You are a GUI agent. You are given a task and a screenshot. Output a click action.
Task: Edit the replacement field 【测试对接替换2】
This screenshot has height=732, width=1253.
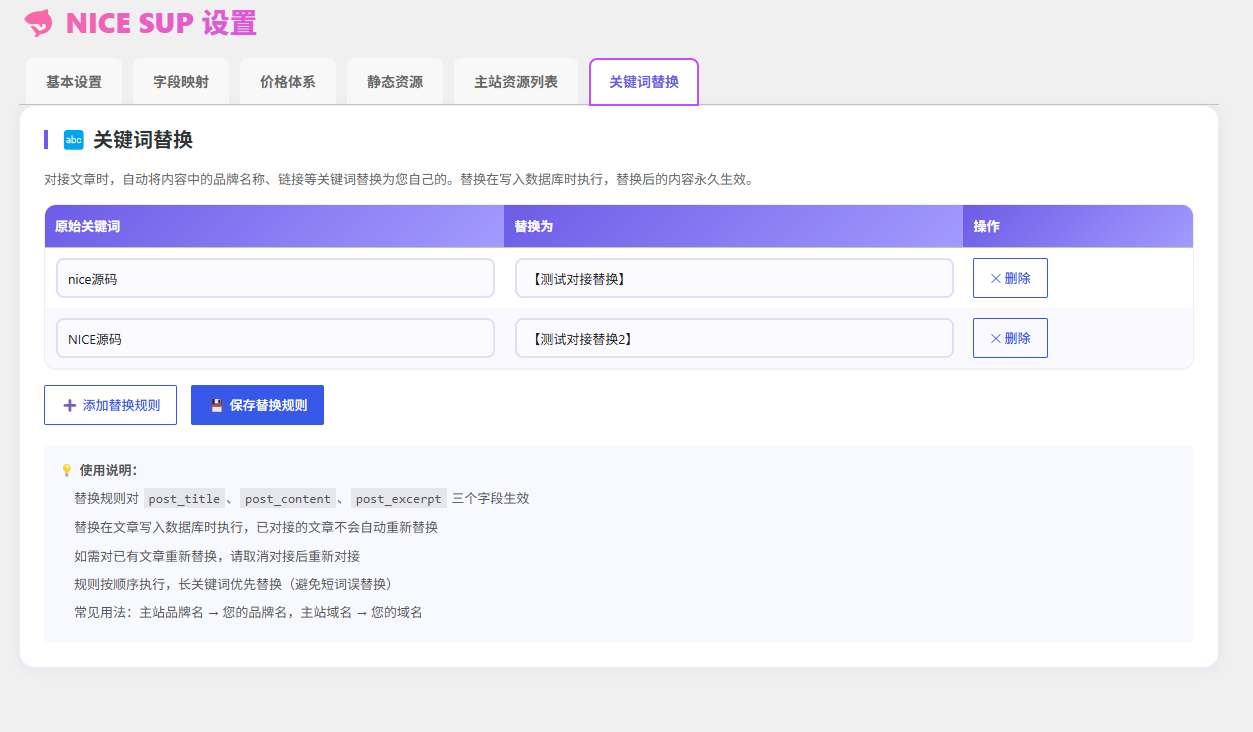(x=734, y=338)
